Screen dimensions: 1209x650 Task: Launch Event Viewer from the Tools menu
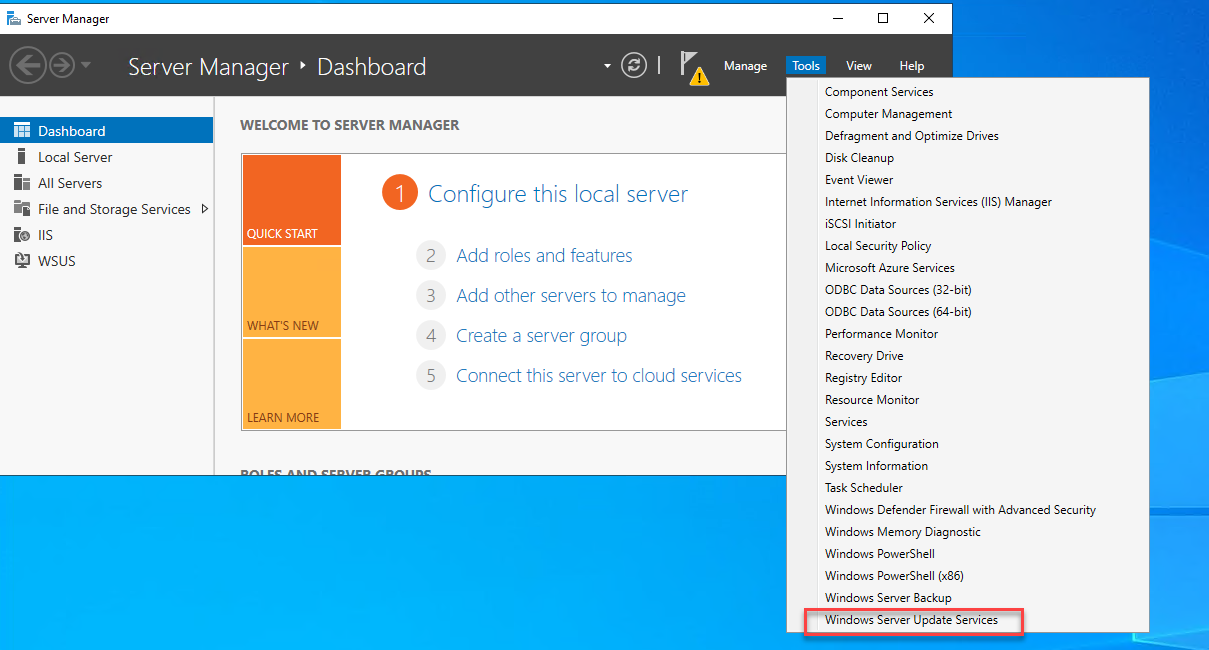tap(860, 179)
